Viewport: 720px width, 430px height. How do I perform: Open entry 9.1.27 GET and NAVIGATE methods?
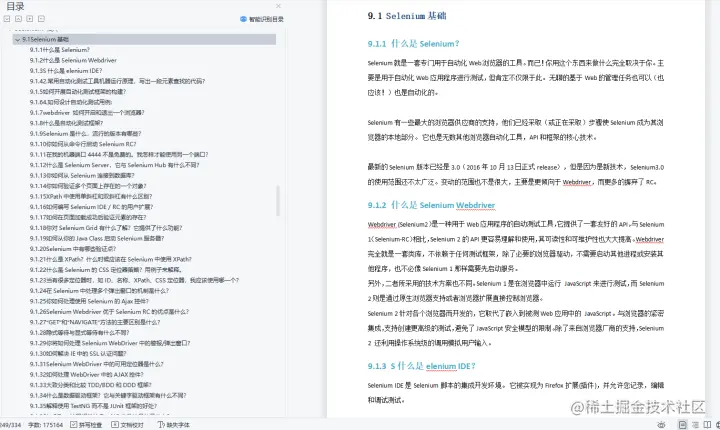(x=95, y=322)
